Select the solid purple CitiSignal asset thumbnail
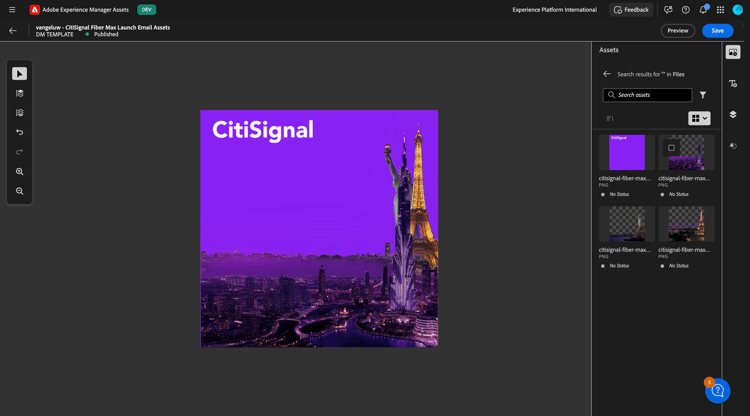Image resolution: width=750 pixels, height=416 pixels. click(627, 152)
